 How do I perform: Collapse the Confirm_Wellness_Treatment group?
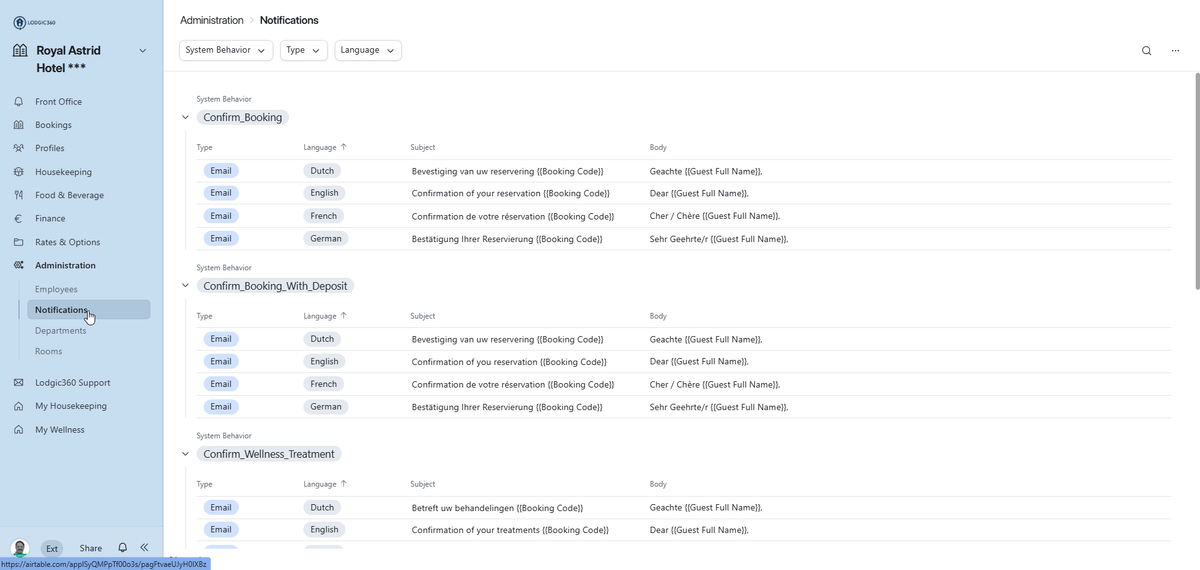coord(185,454)
